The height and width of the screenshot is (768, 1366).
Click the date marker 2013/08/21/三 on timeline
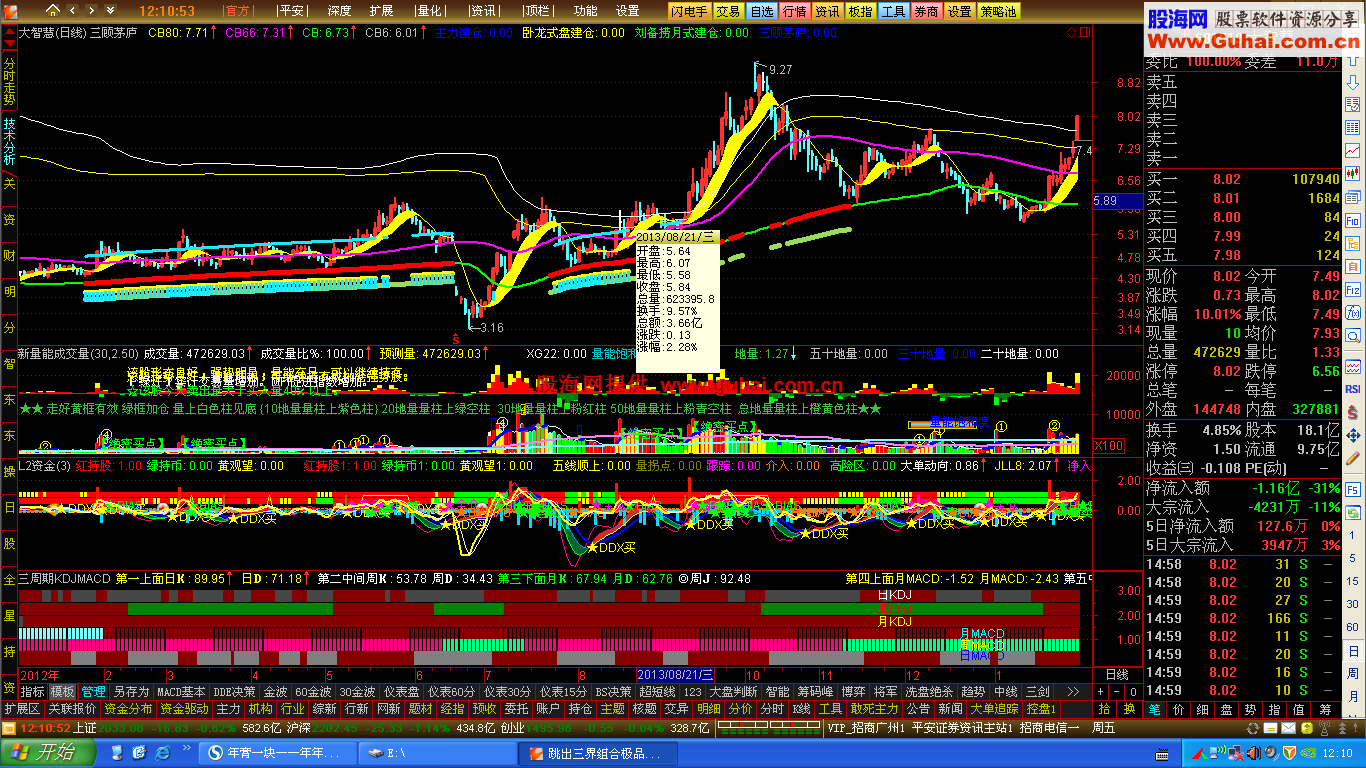click(677, 675)
